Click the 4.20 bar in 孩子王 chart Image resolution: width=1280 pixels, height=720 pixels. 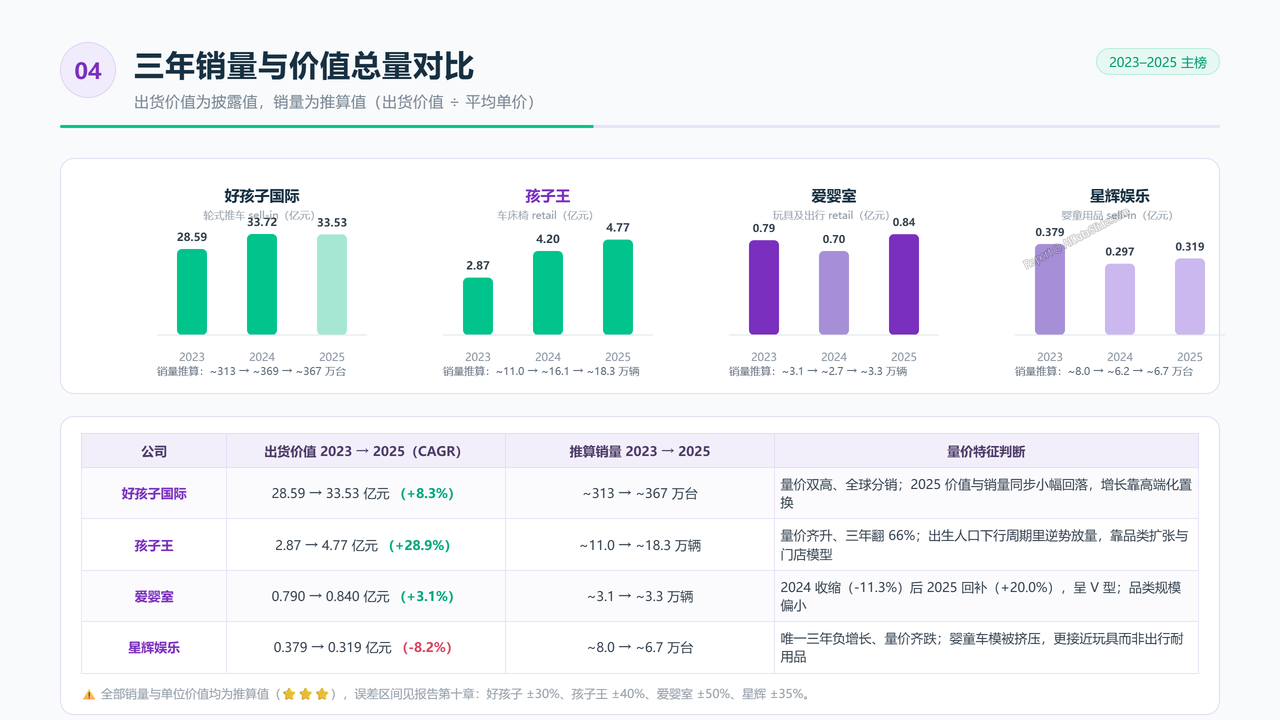coord(548,293)
